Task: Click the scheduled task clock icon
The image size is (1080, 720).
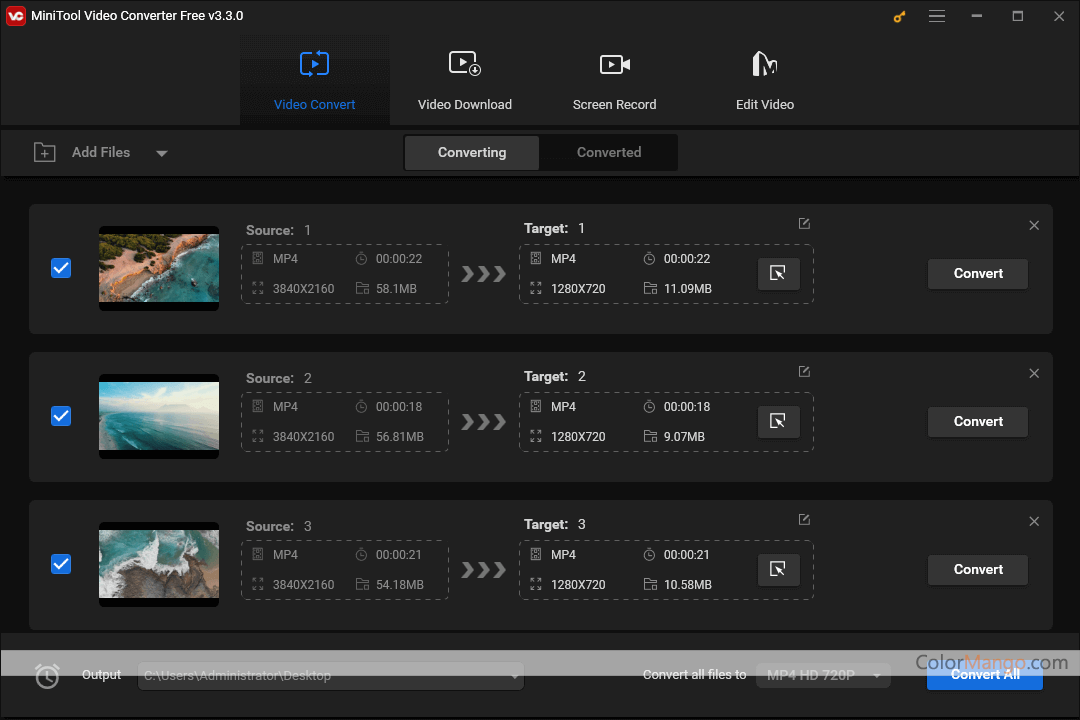Action: 47,676
